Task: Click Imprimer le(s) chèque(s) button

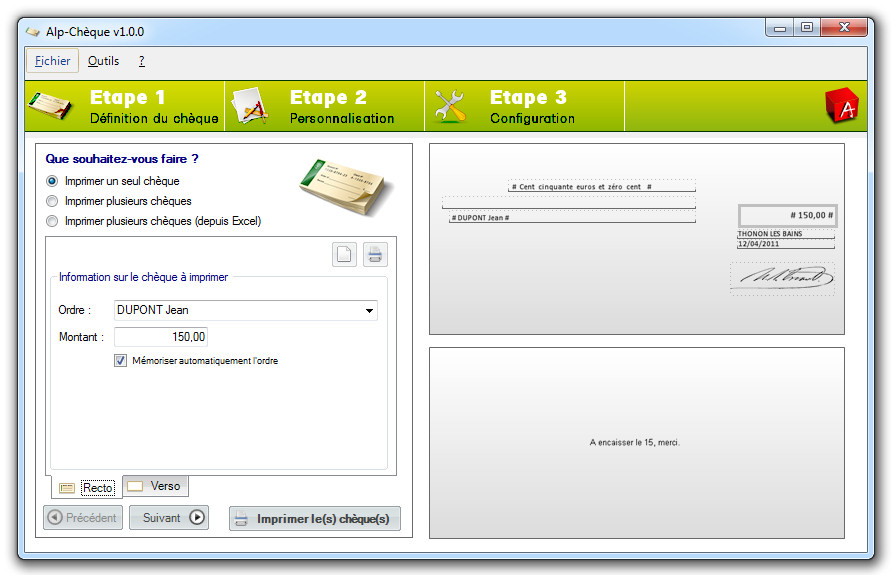Action: [x=315, y=518]
